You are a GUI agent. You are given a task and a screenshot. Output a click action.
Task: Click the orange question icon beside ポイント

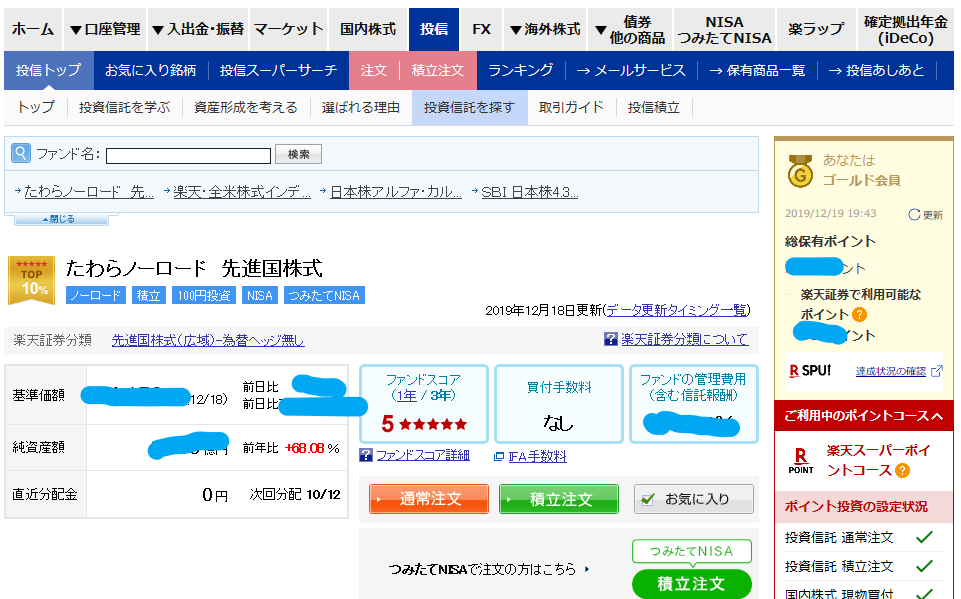860,315
